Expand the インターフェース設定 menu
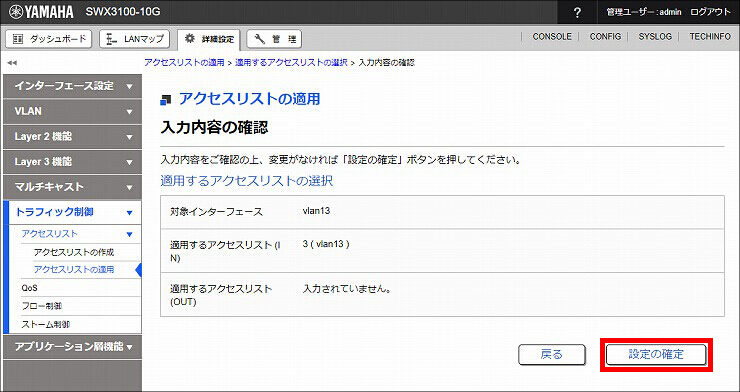This screenshot has width=740, height=392. [72, 86]
